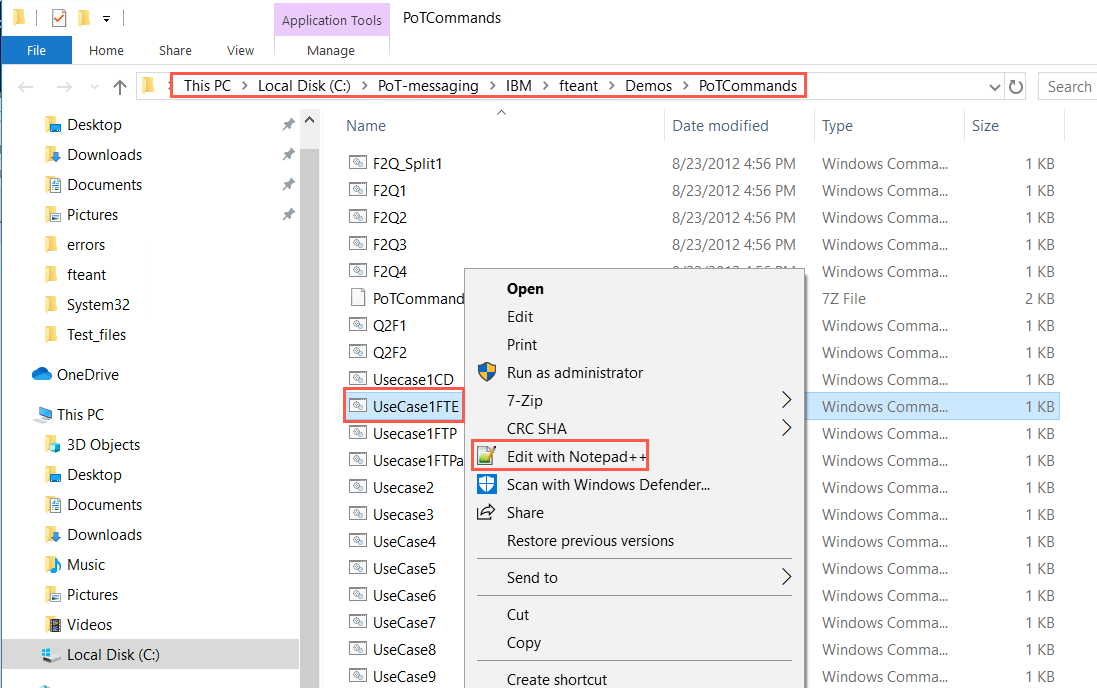Image resolution: width=1097 pixels, height=688 pixels.
Task: Open pinned Downloads in Quick access
Action: point(104,155)
